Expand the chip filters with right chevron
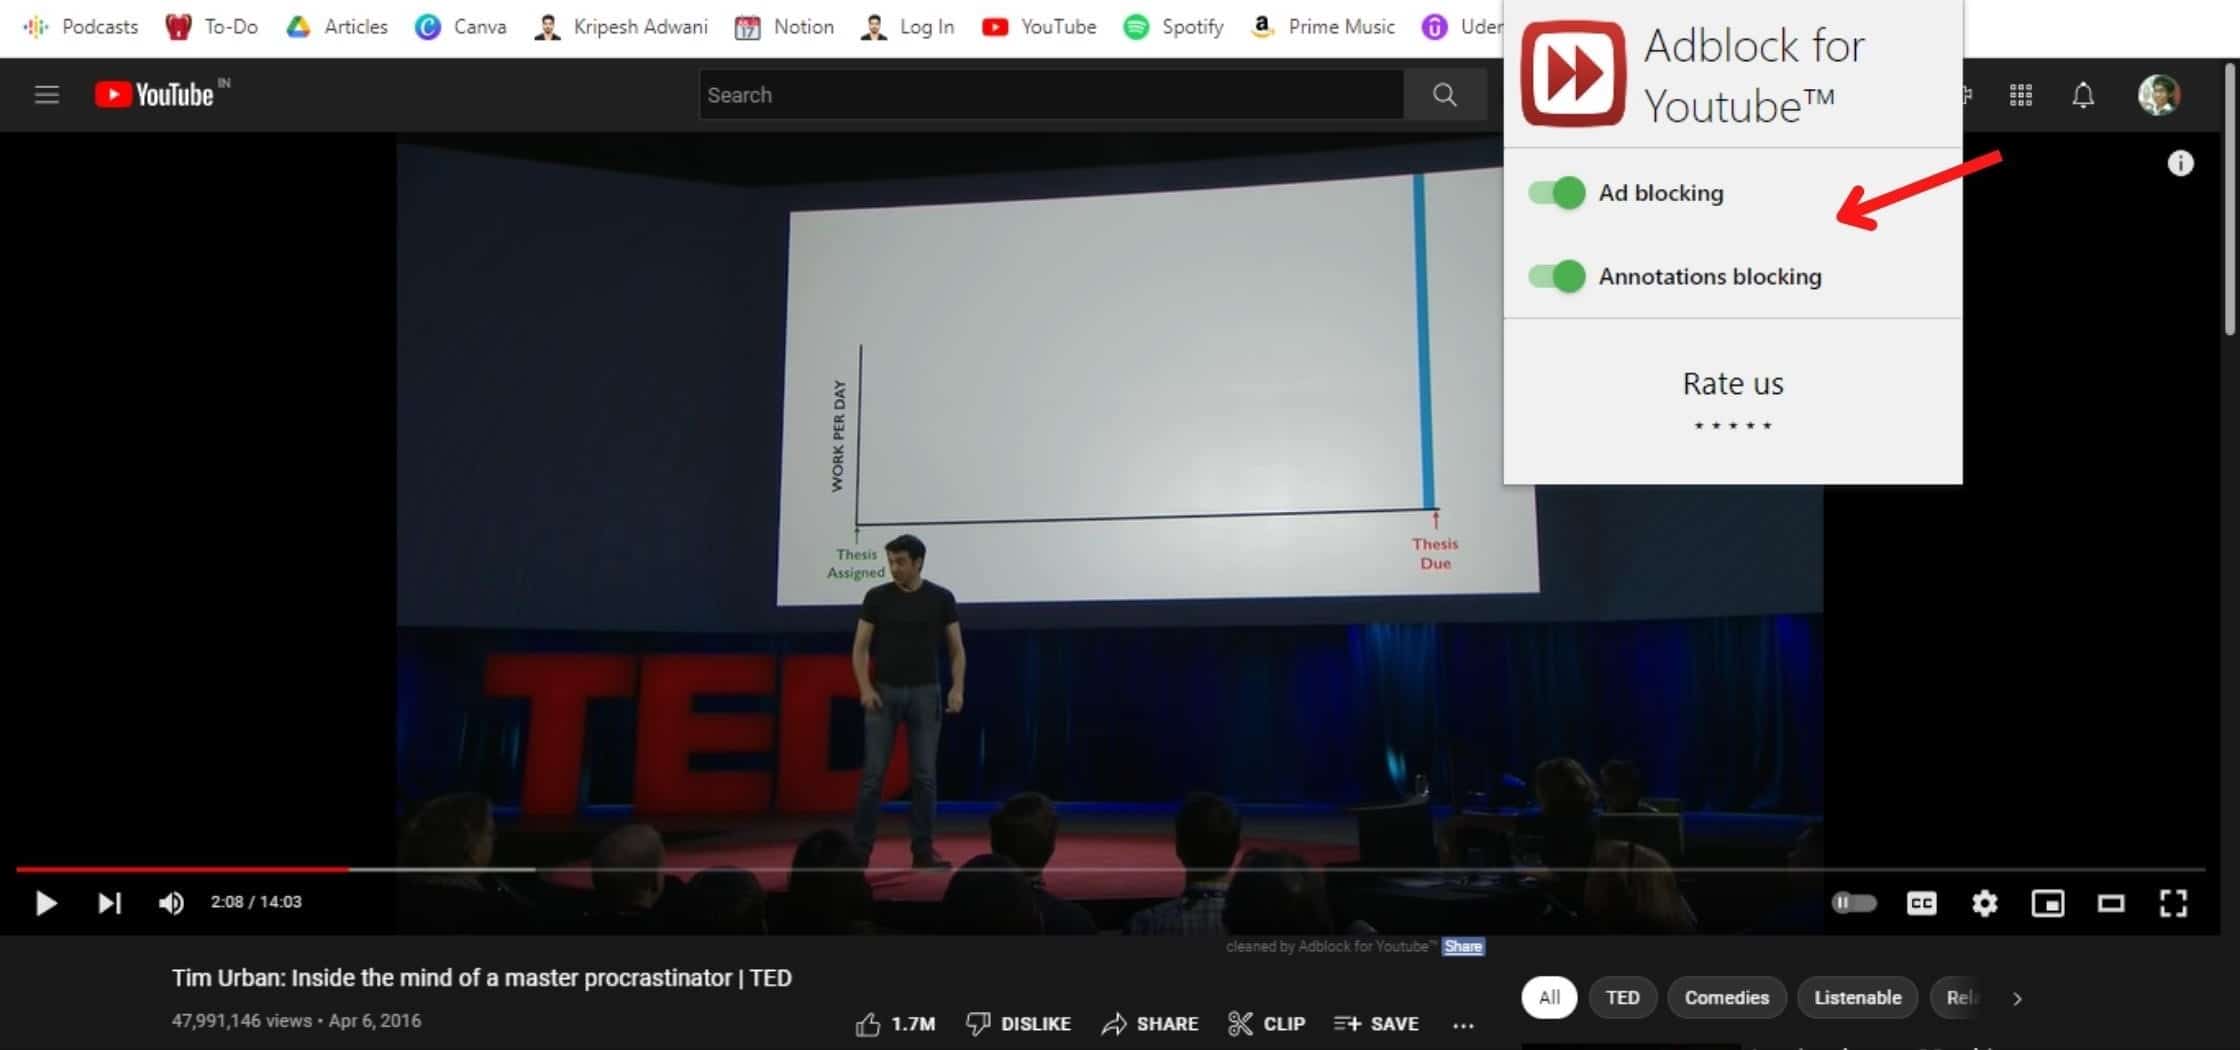Viewport: 2240px width, 1050px height. (2017, 998)
